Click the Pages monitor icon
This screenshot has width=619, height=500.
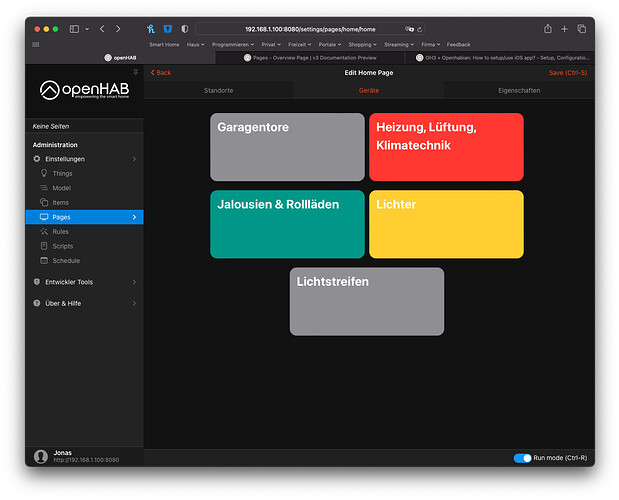click(x=44, y=217)
